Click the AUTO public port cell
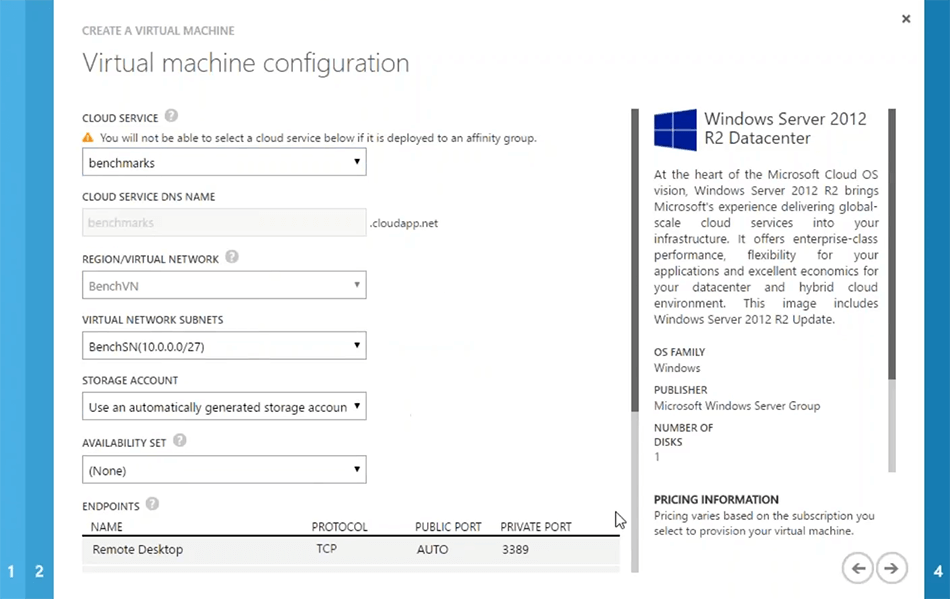The image size is (950, 599). click(x=433, y=549)
